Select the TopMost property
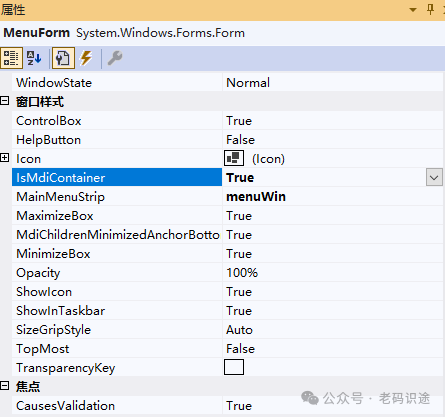Screen dimensions: 445x417 [x=43, y=349]
